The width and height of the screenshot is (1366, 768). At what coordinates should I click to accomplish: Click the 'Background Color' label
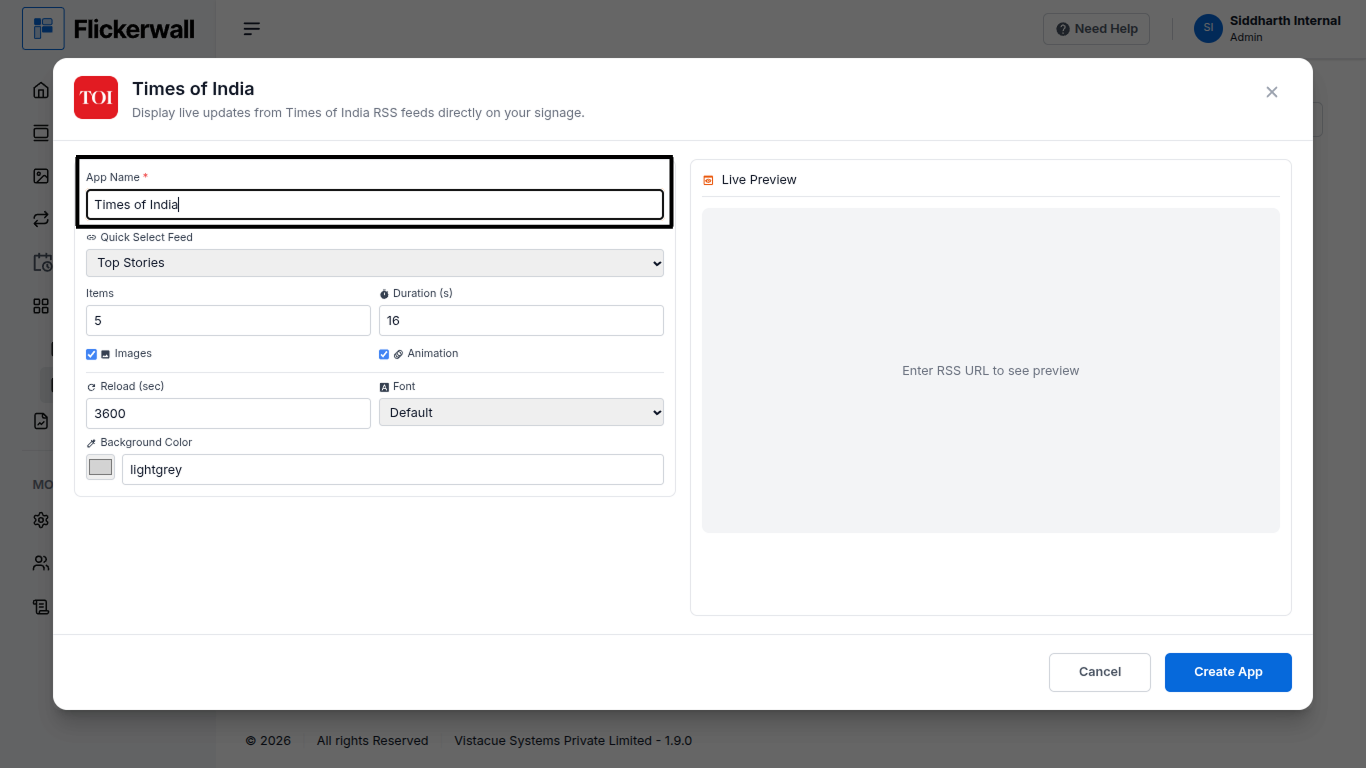pos(146,442)
